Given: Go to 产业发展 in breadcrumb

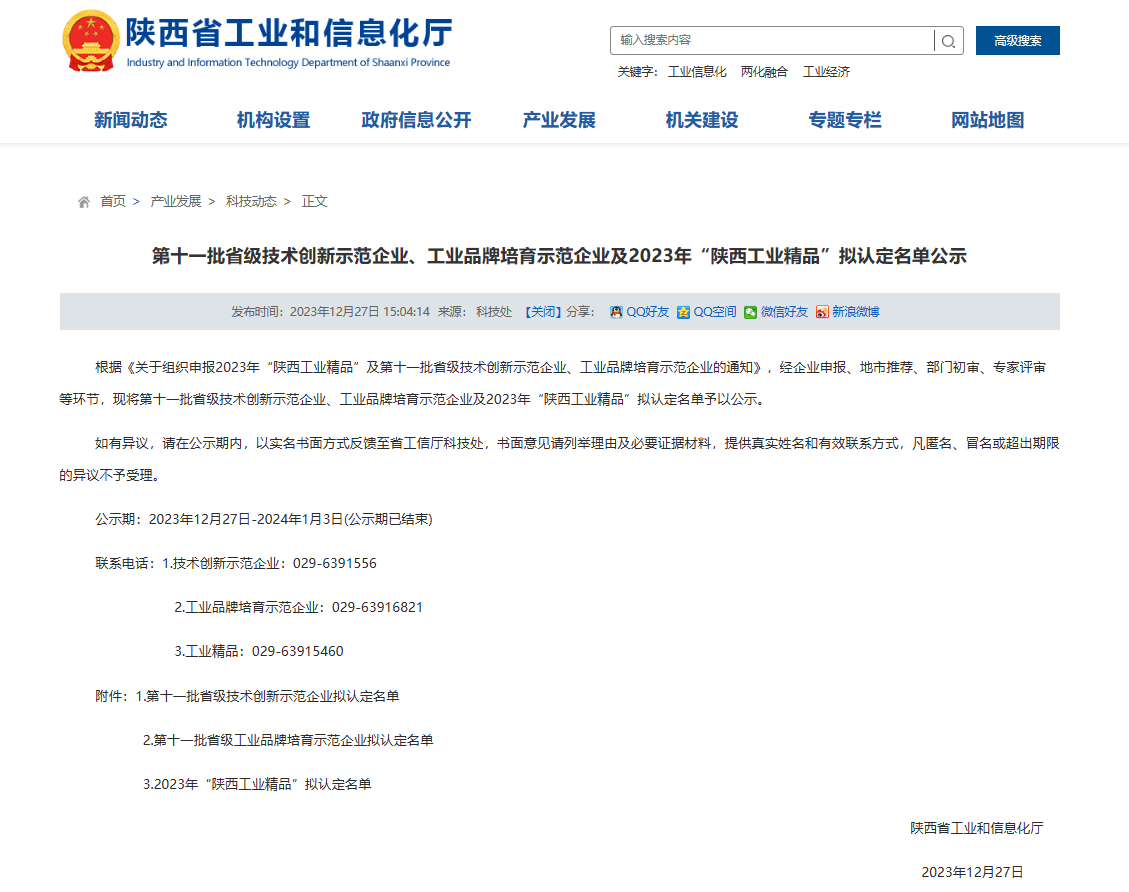Looking at the screenshot, I should coord(176,202).
